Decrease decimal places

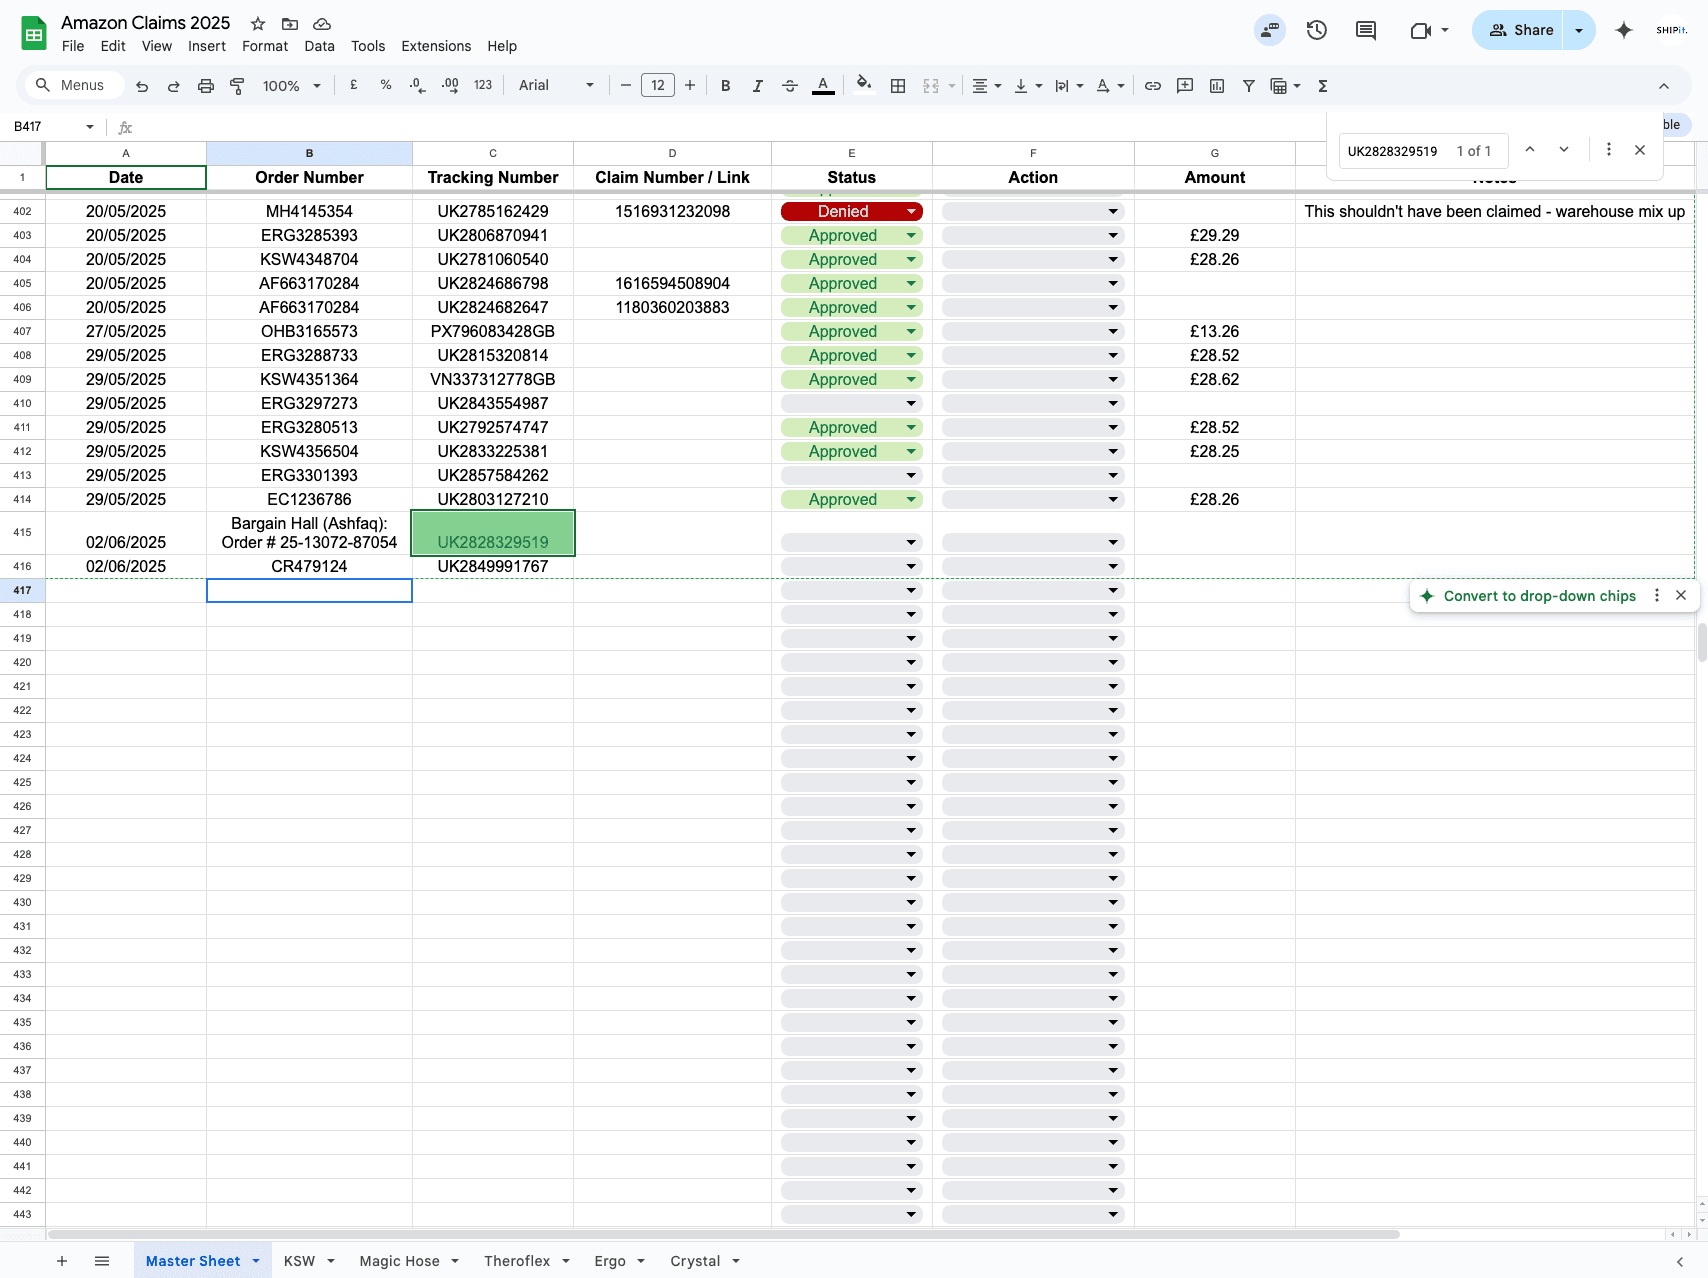click(x=418, y=85)
